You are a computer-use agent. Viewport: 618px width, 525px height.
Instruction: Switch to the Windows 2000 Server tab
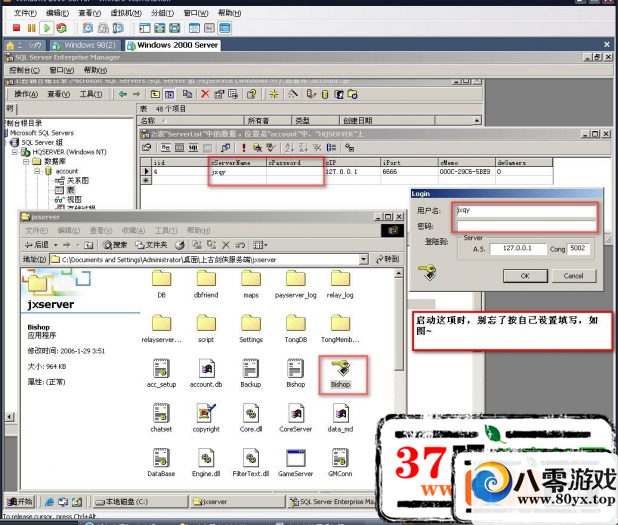click(173, 45)
